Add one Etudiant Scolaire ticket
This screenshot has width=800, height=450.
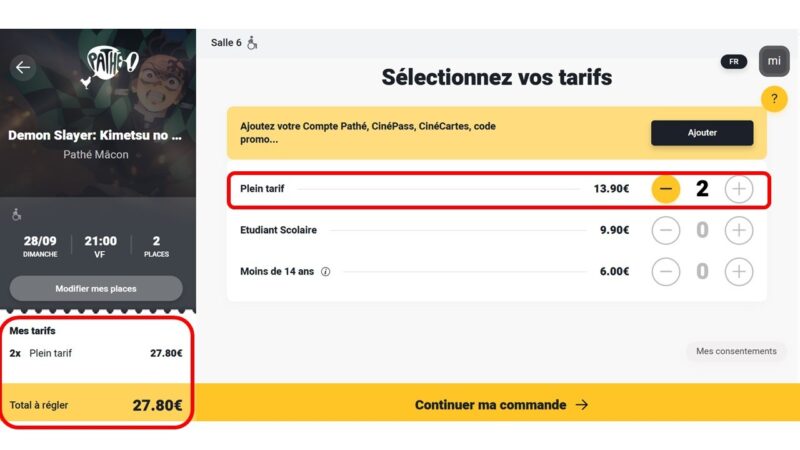(738, 230)
